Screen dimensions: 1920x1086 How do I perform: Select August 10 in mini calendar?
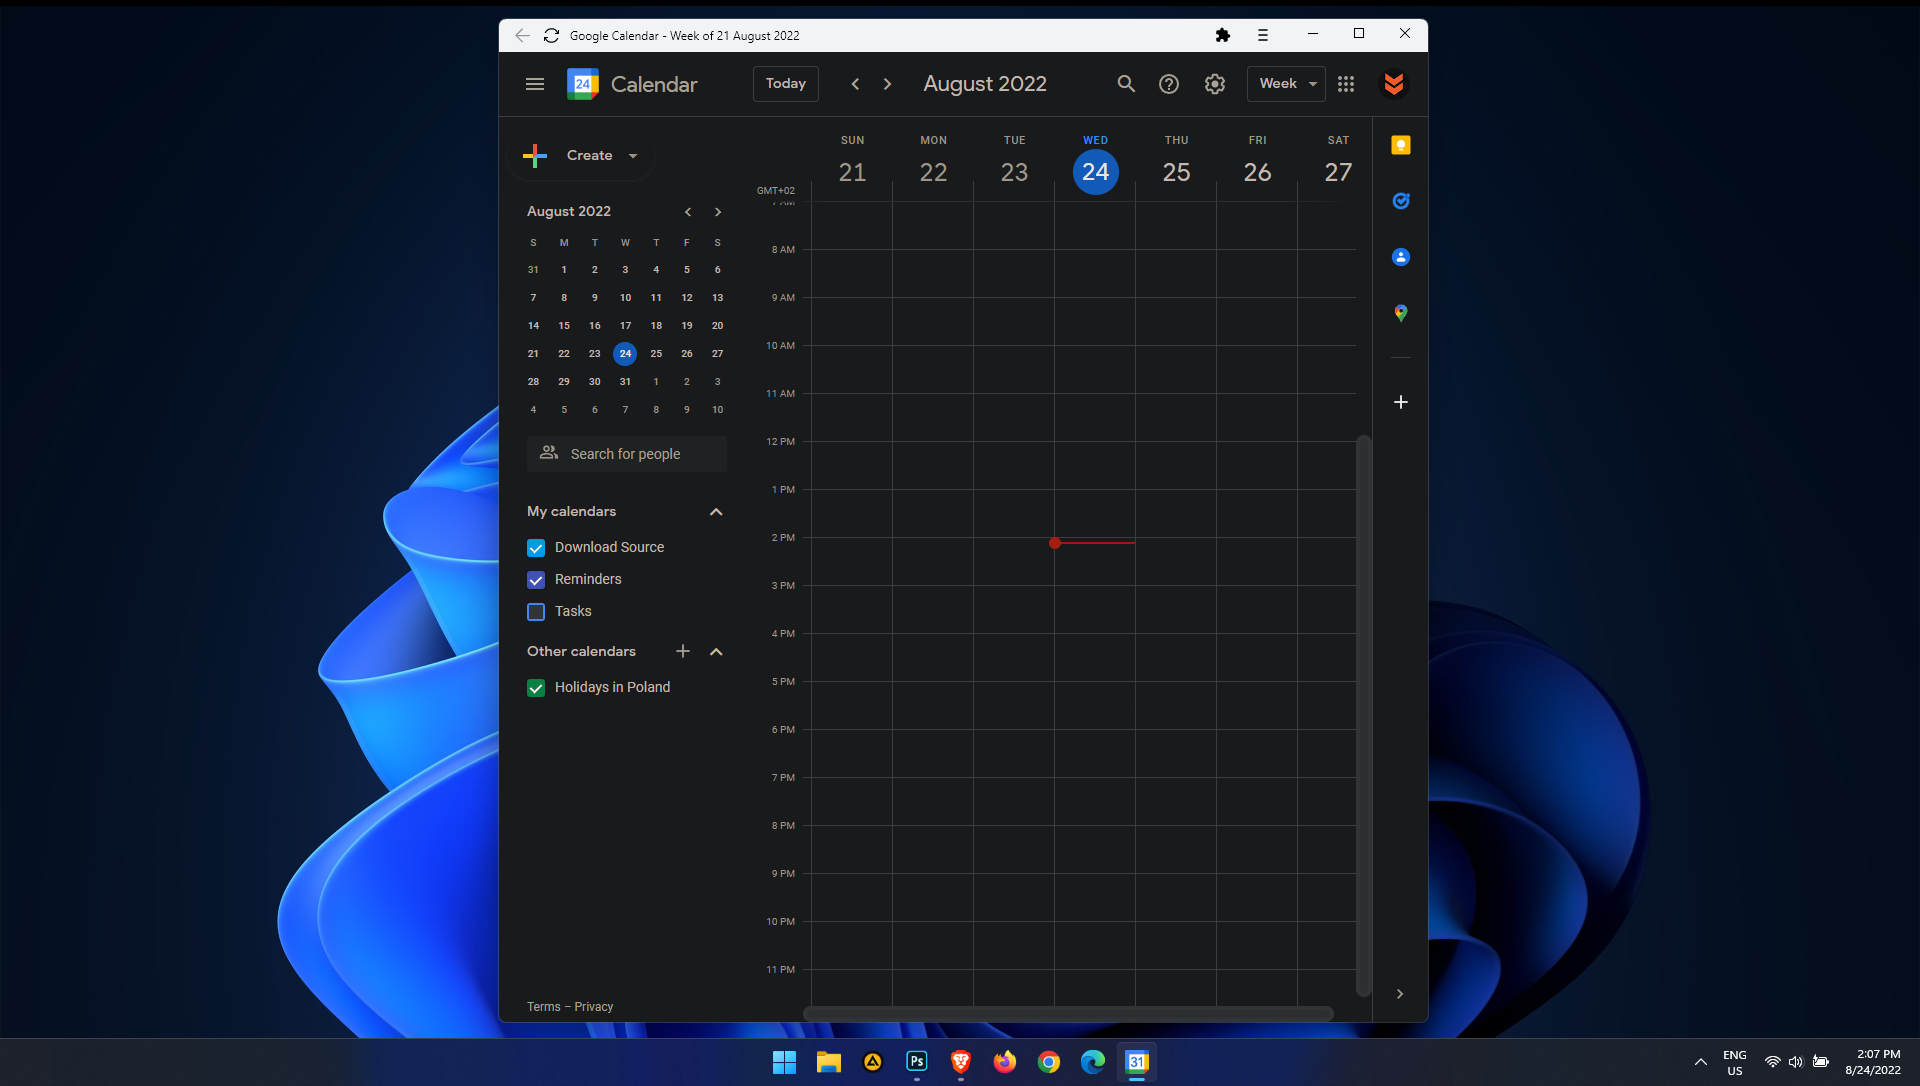(625, 298)
